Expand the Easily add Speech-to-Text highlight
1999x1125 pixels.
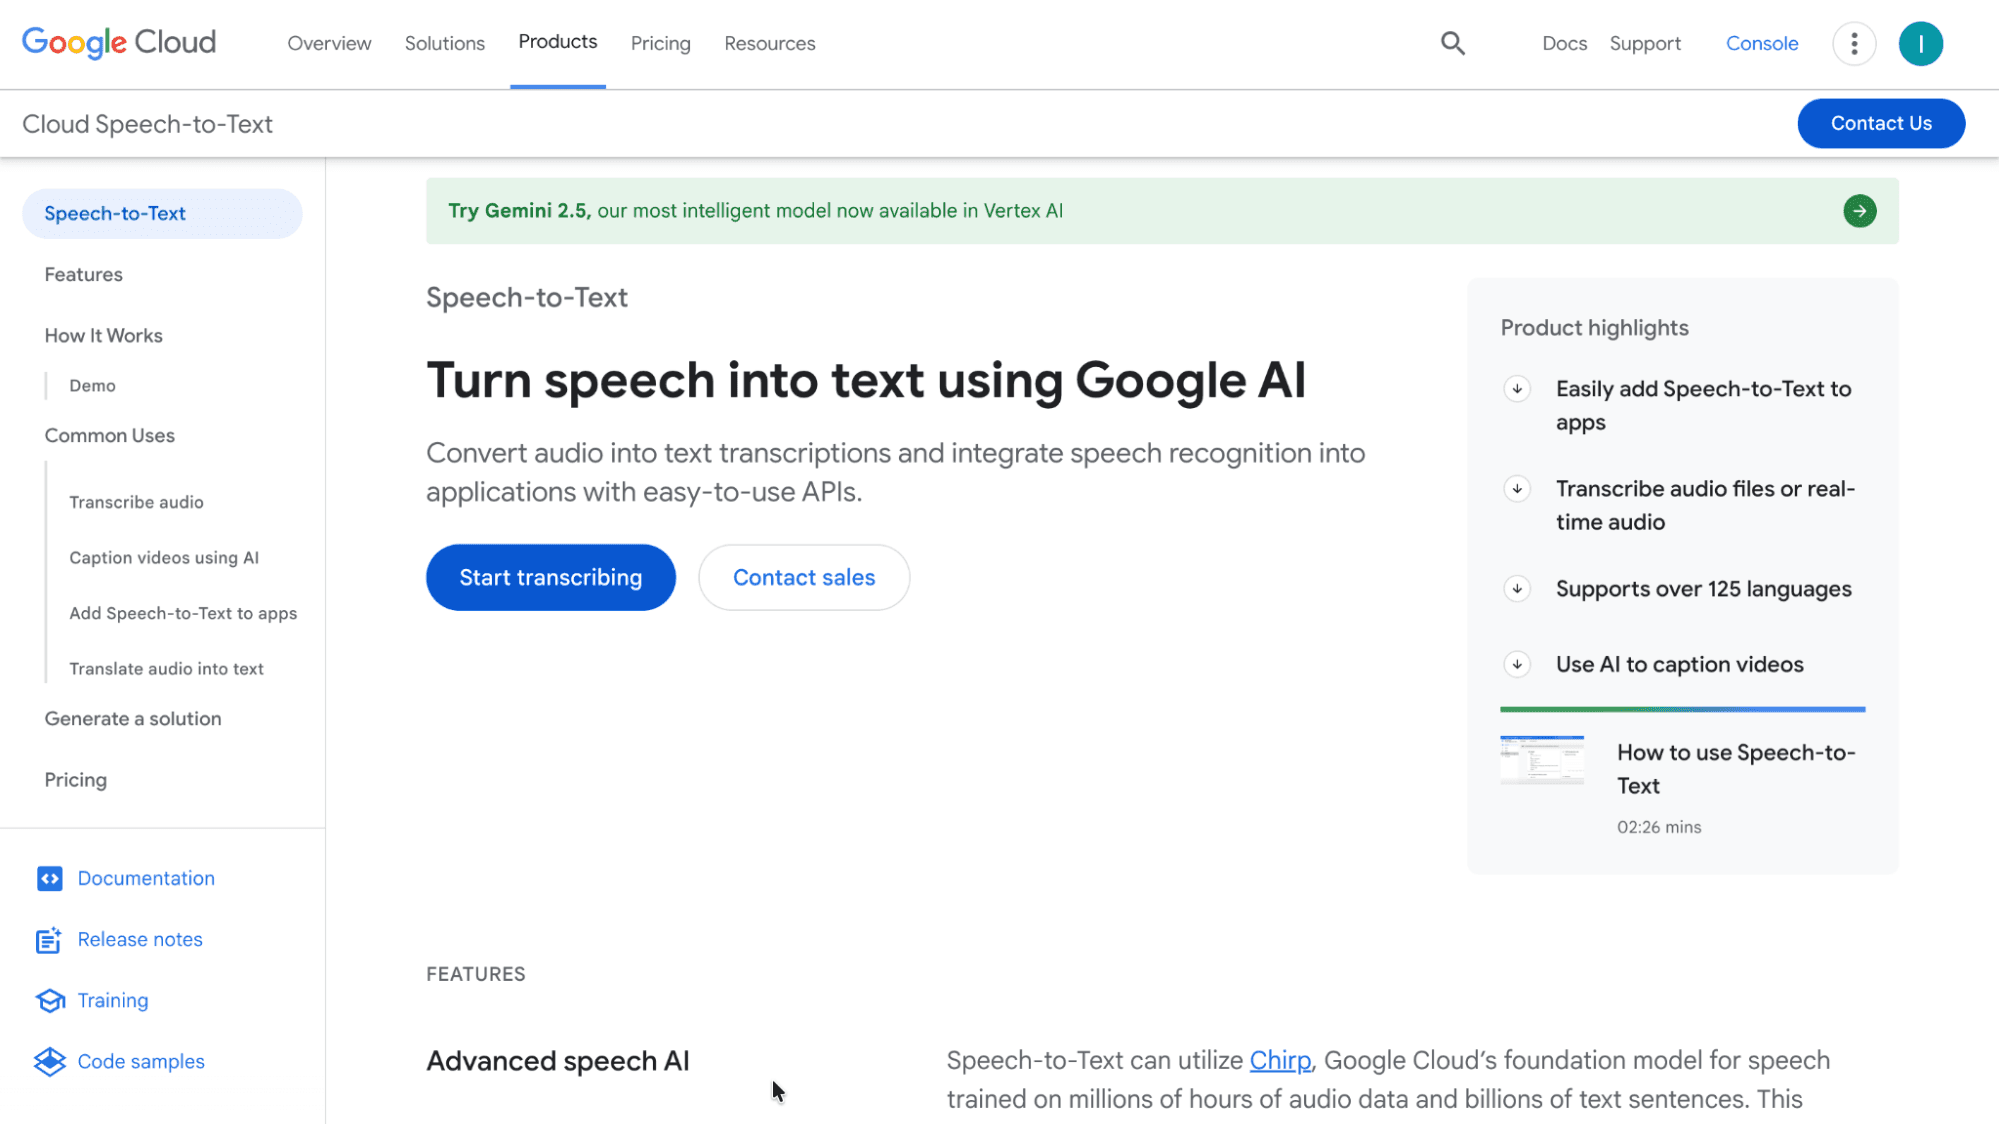pyautogui.click(x=1517, y=389)
